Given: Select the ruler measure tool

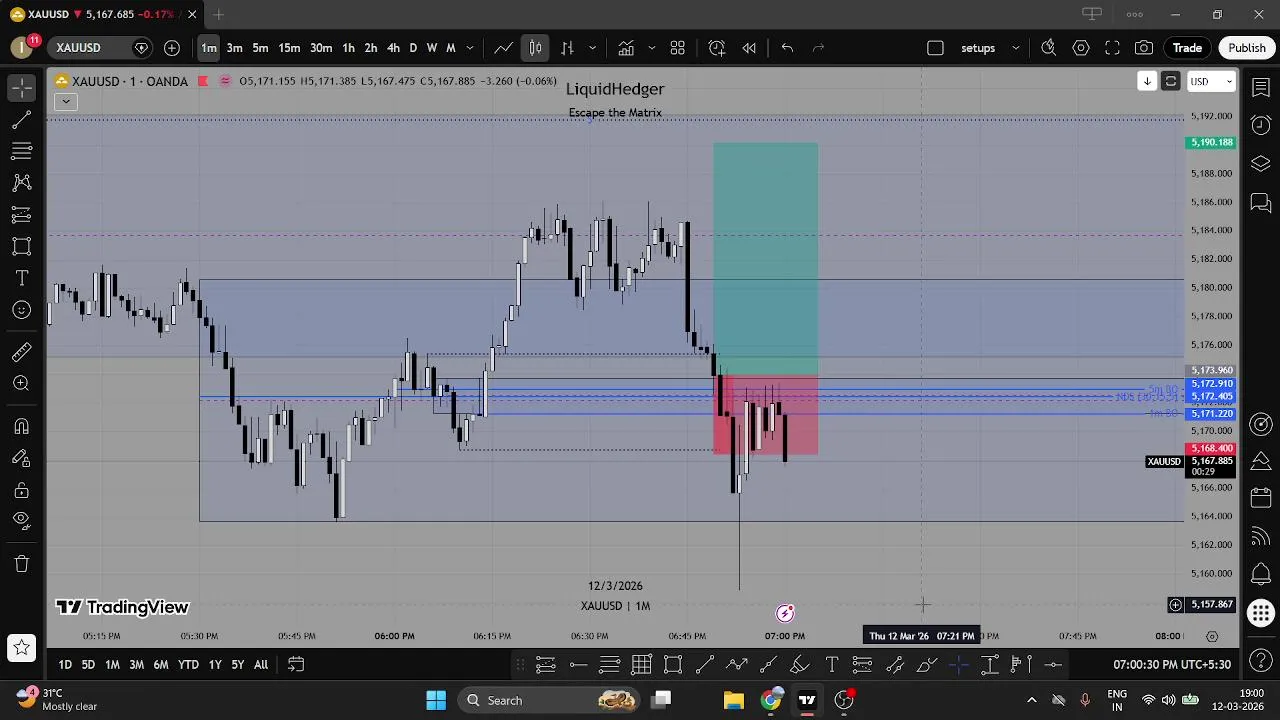Looking at the screenshot, I should pyautogui.click(x=21, y=352).
